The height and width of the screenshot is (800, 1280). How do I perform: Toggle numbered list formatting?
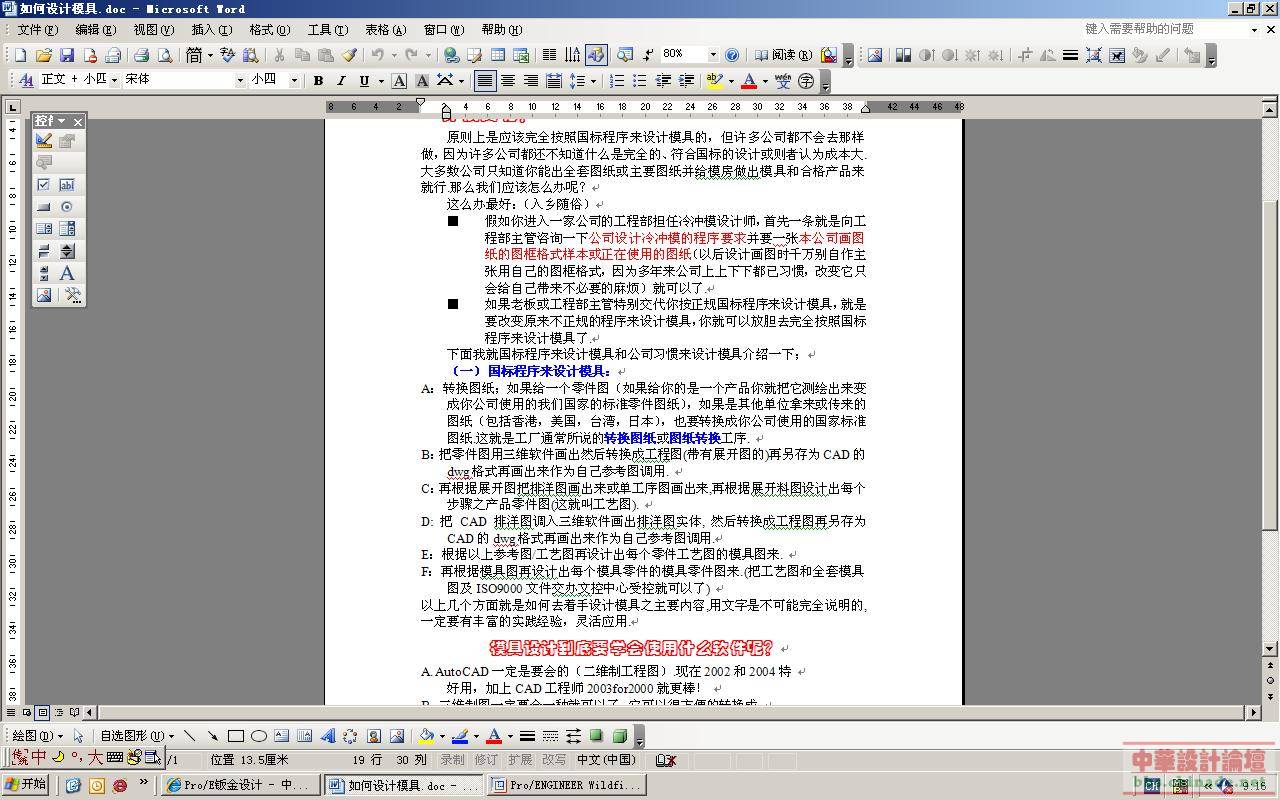[617, 81]
